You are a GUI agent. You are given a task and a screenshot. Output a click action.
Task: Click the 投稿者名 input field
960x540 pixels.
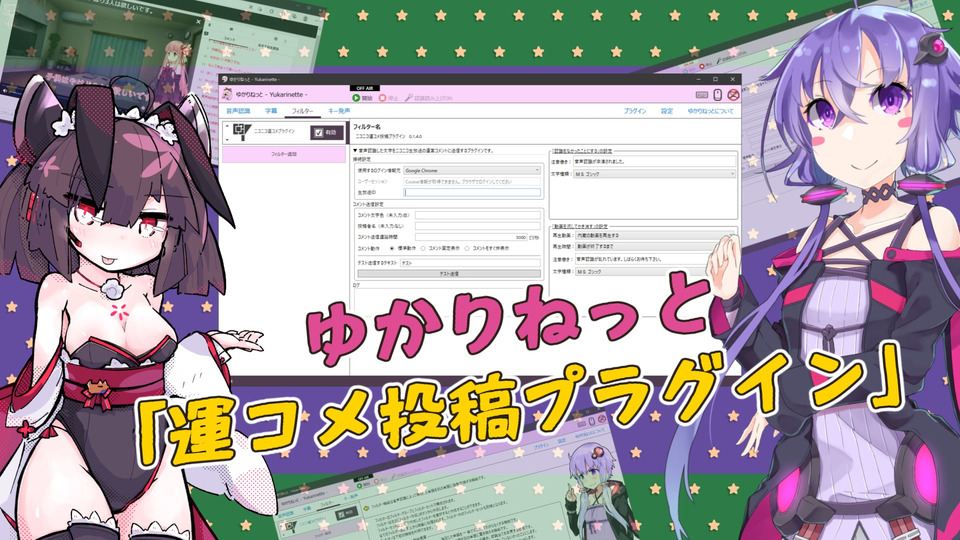click(478, 226)
